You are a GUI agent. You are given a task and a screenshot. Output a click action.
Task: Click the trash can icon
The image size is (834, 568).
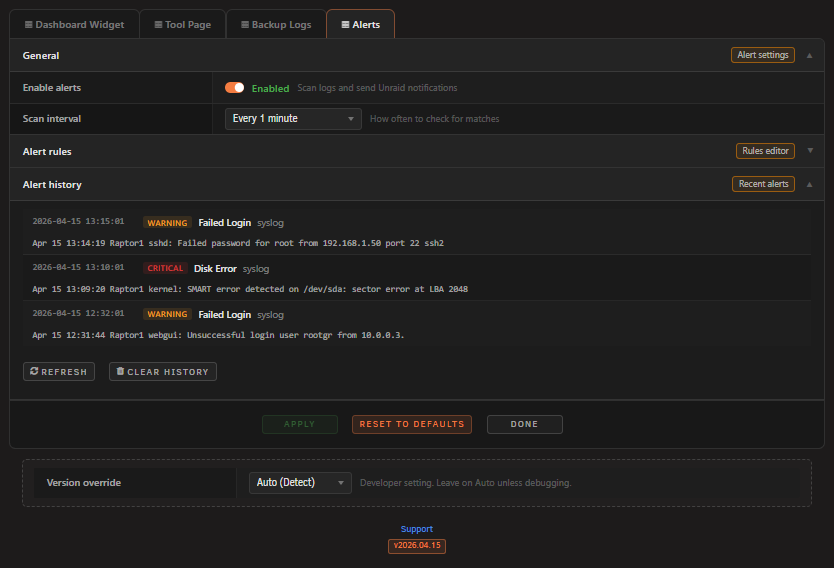(120, 371)
